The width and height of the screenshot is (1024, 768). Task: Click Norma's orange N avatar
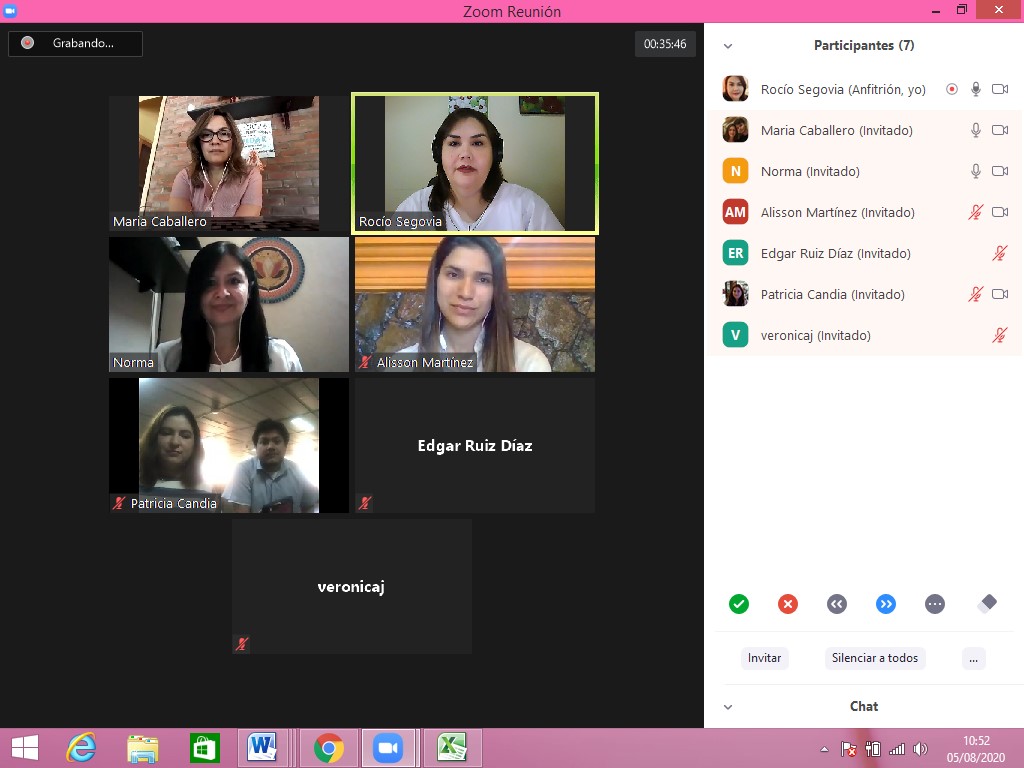click(x=735, y=171)
